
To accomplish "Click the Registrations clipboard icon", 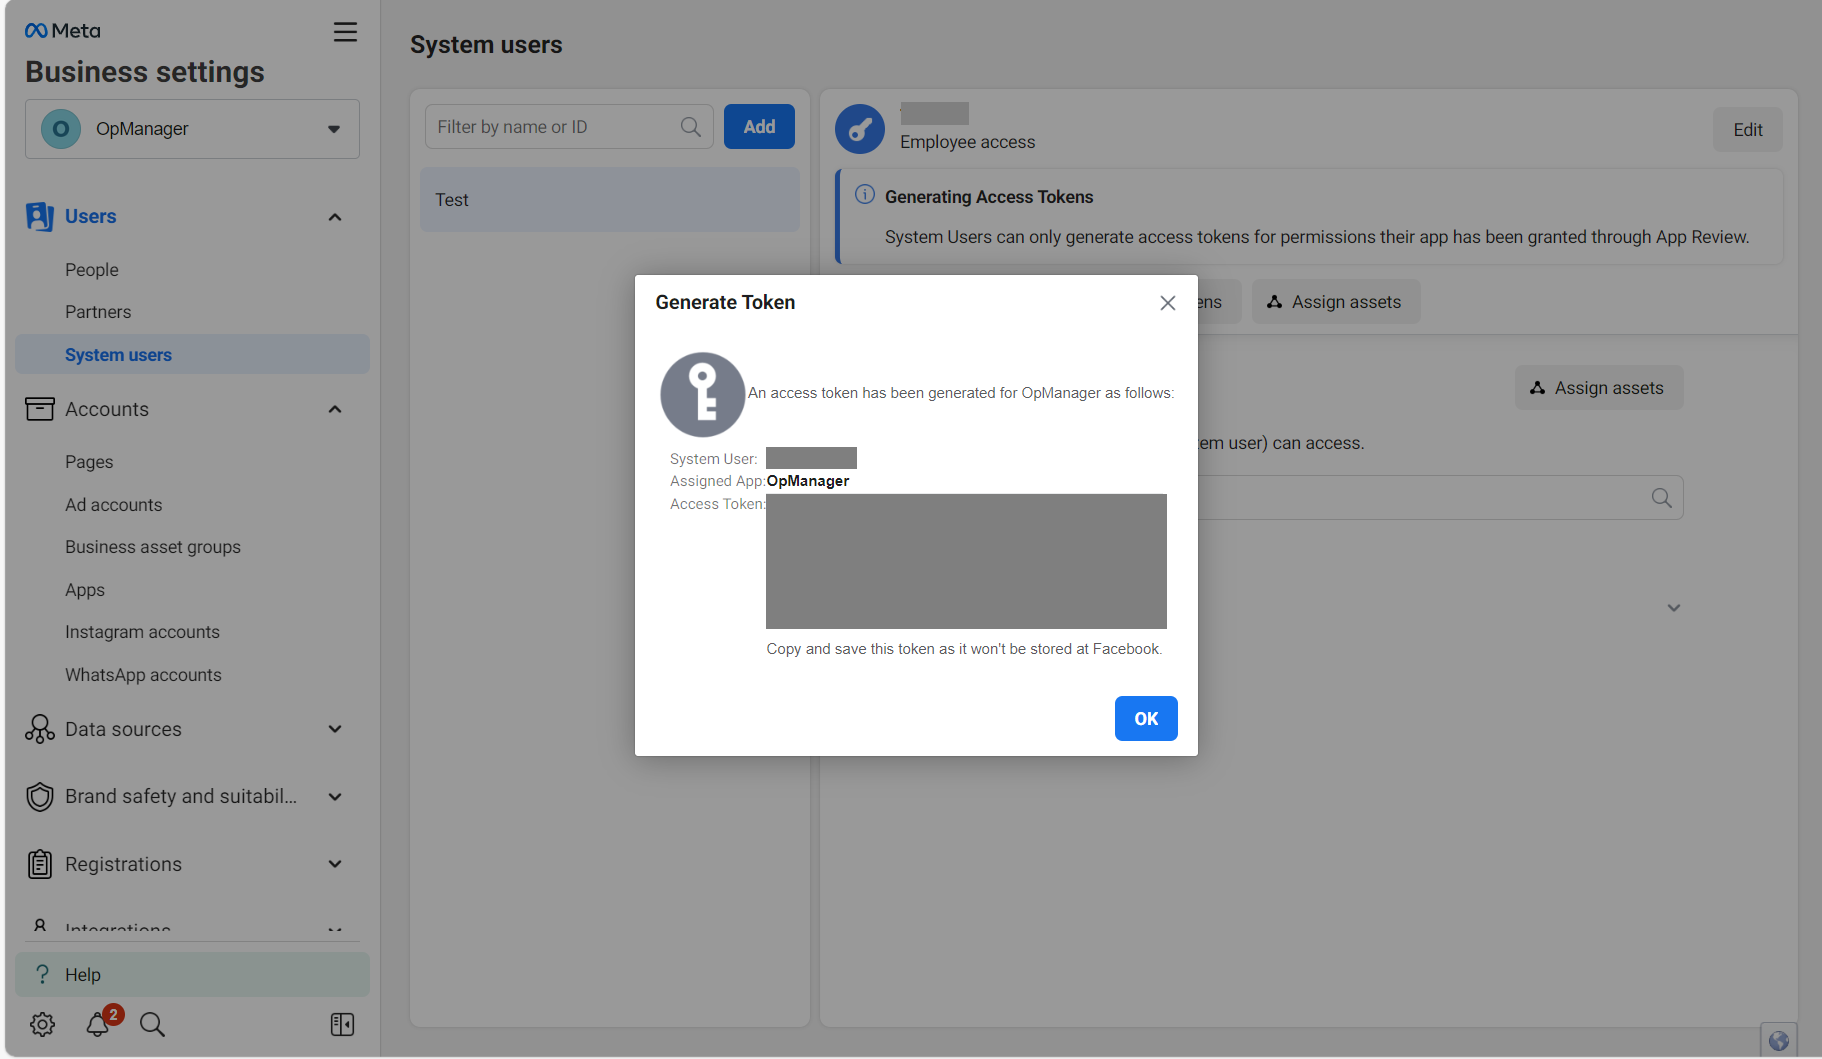I will click(x=40, y=864).
